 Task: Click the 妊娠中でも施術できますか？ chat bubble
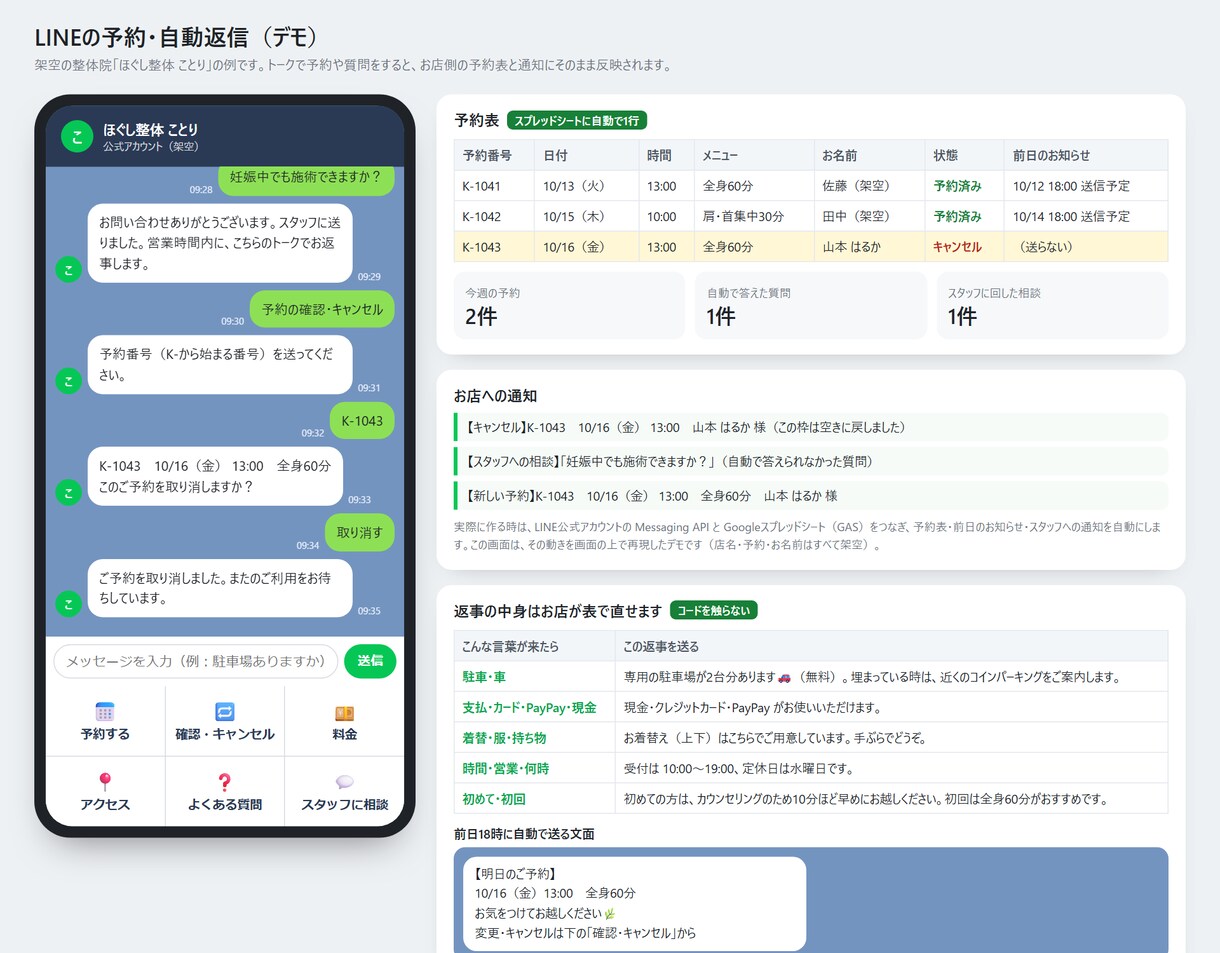click(x=305, y=178)
